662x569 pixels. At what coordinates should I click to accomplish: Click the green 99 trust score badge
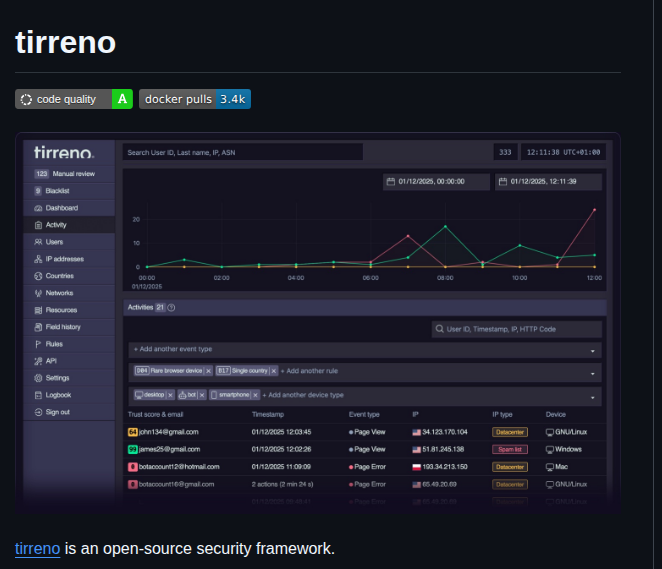click(x=133, y=449)
